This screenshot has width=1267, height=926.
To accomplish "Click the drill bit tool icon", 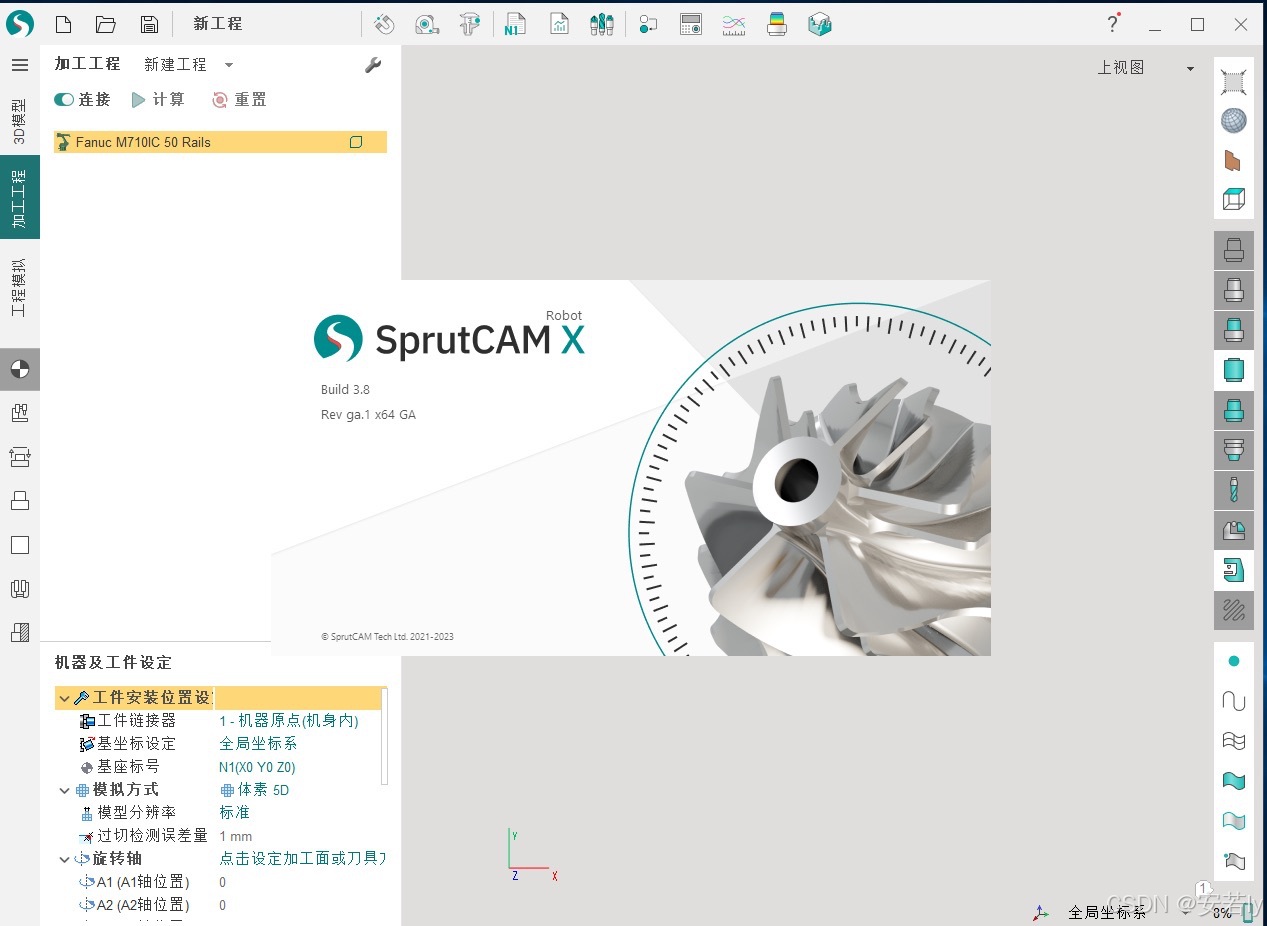I will [x=1234, y=490].
